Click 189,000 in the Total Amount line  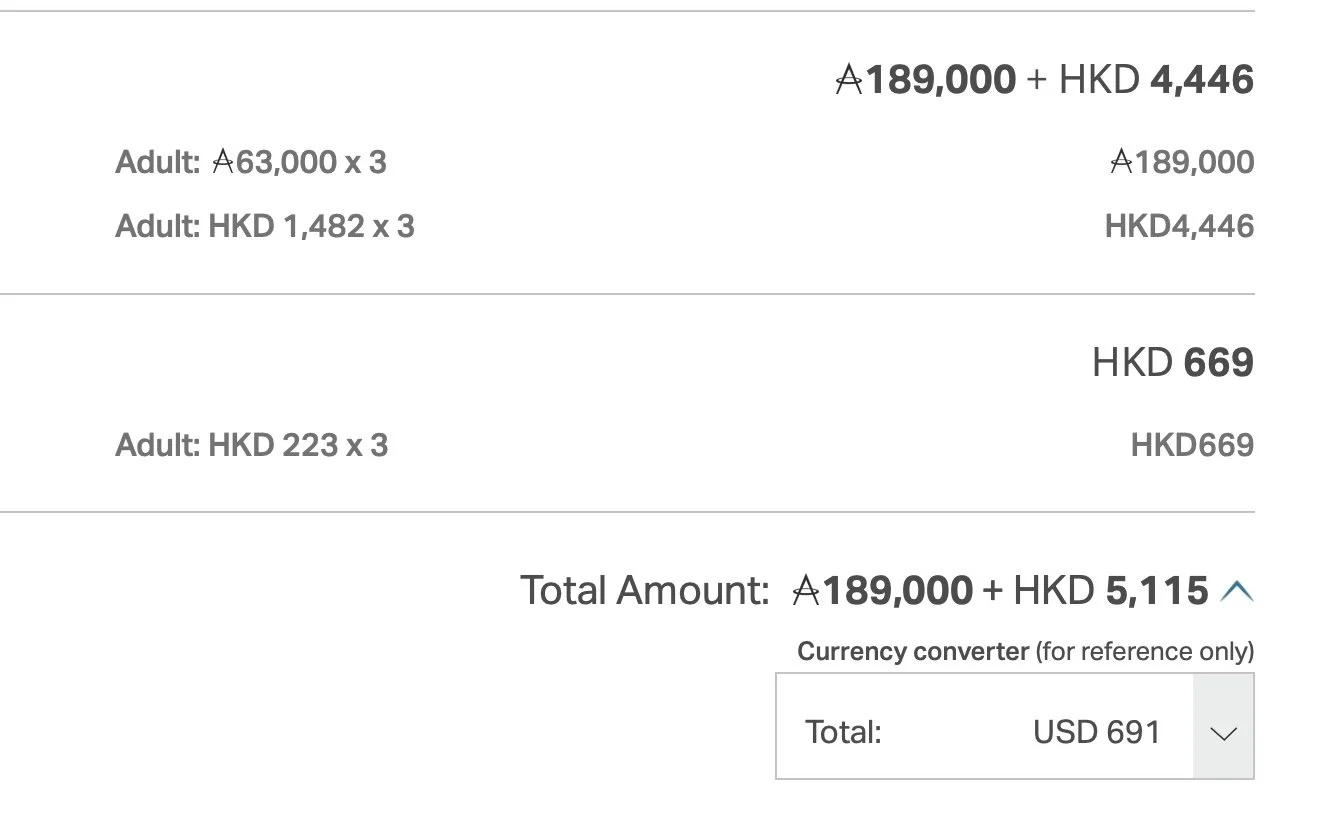tap(897, 591)
